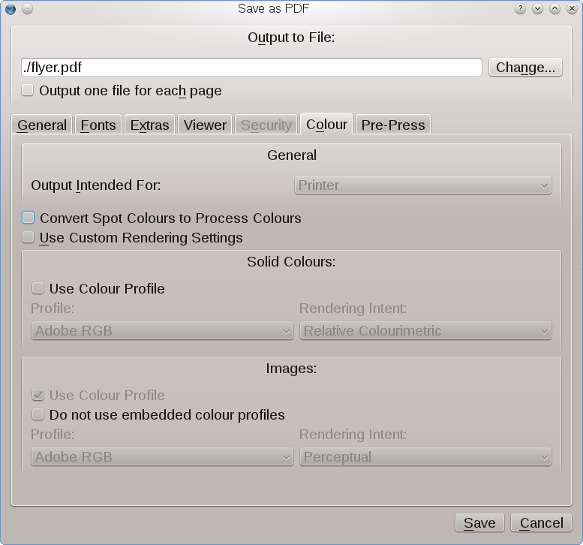Click the help question mark title button

click(520, 9)
